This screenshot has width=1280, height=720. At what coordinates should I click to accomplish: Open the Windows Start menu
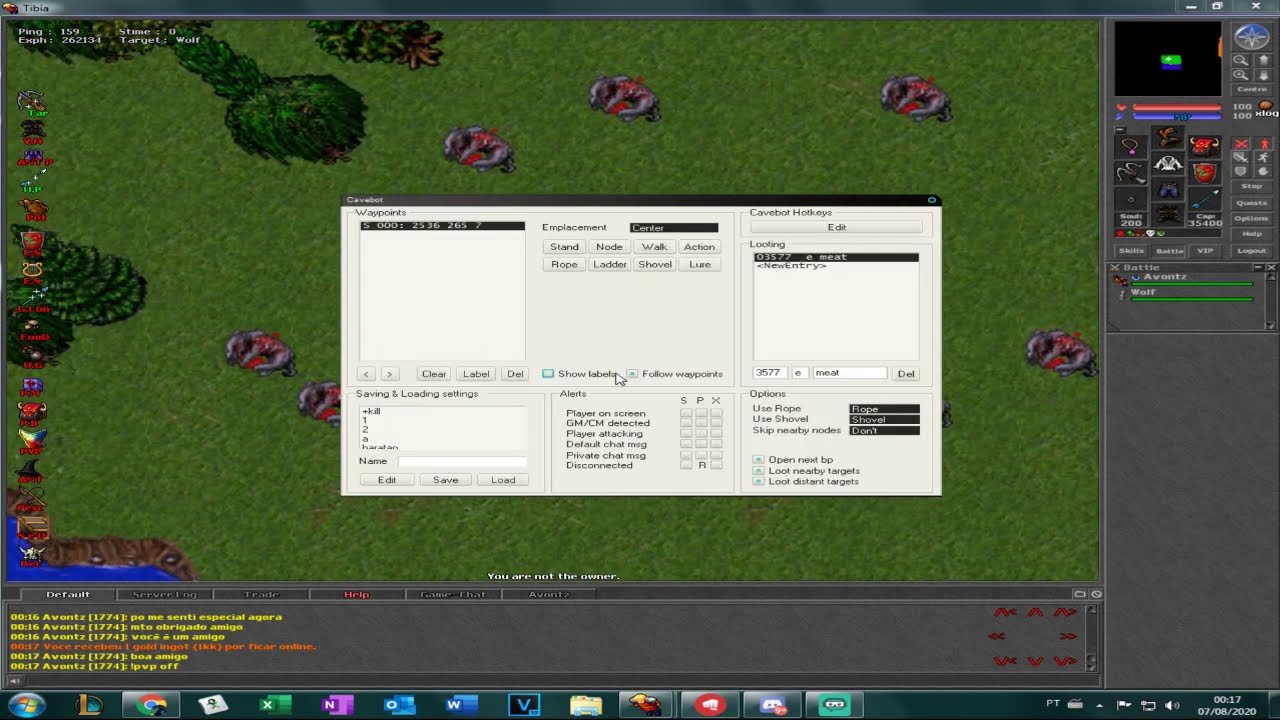point(25,705)
